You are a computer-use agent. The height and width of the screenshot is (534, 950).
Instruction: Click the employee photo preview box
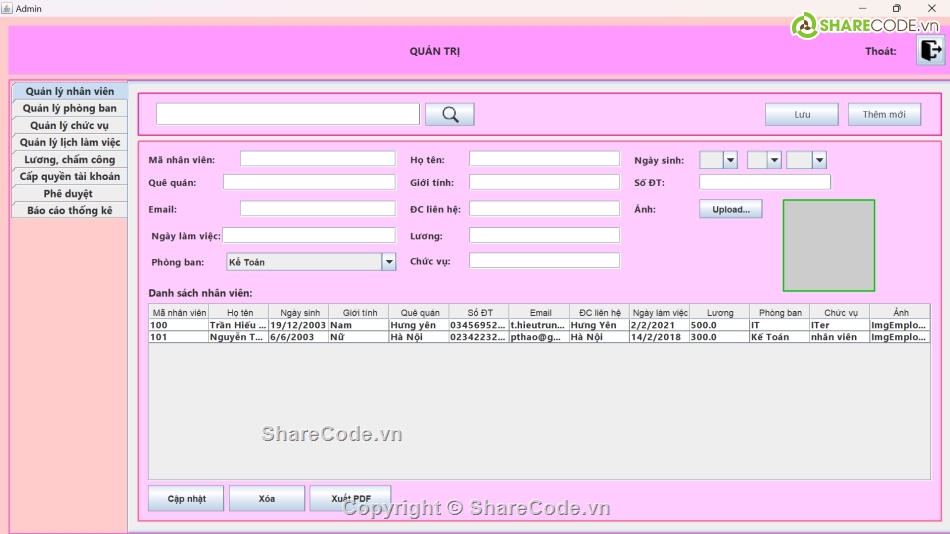point(828,245)
